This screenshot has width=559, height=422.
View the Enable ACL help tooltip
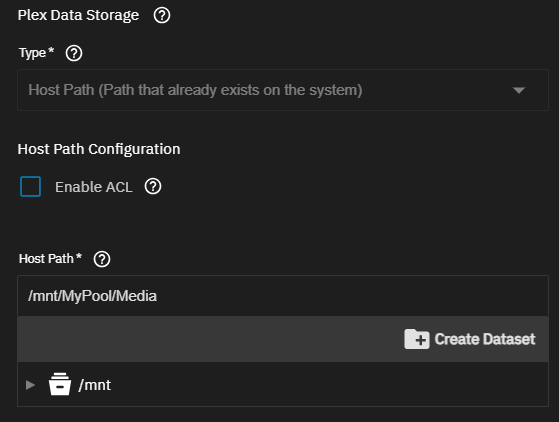153,186
